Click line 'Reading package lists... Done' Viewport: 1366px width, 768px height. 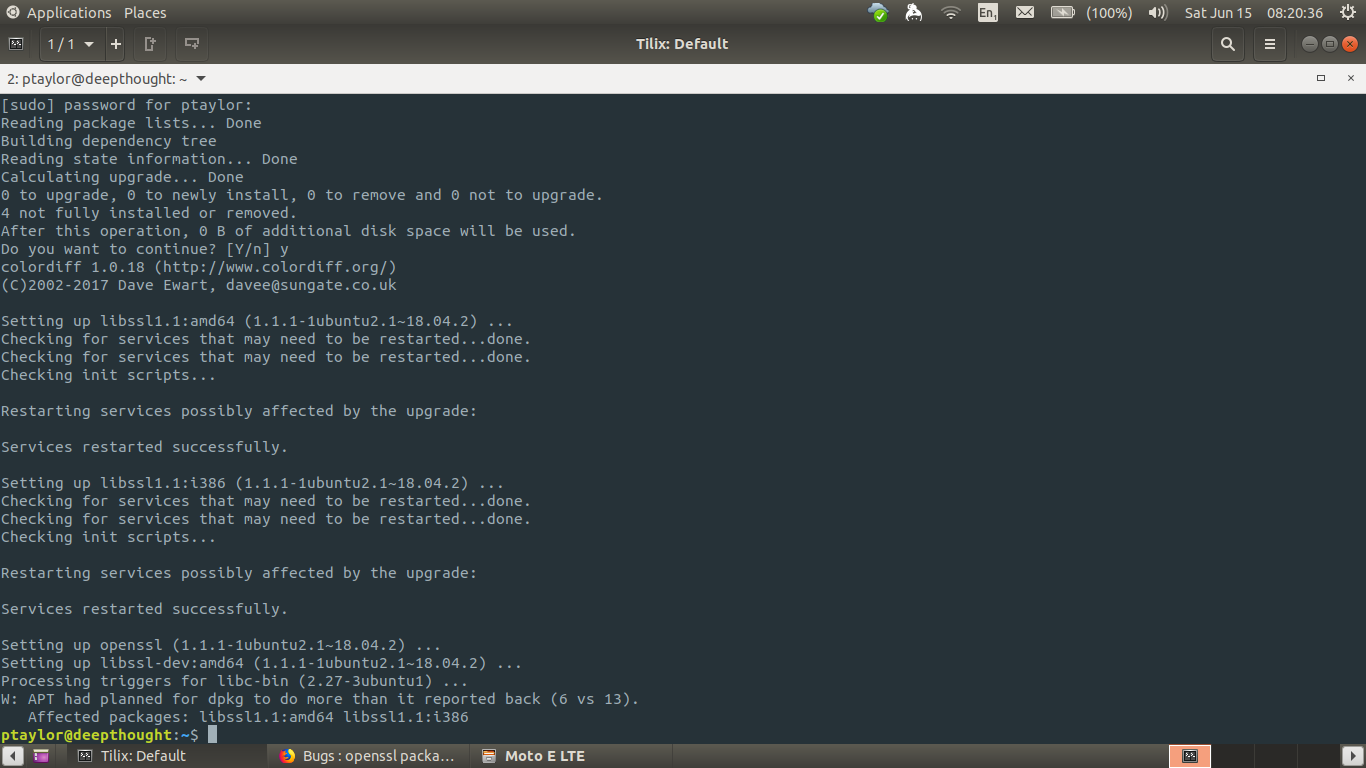click(131, 123)
